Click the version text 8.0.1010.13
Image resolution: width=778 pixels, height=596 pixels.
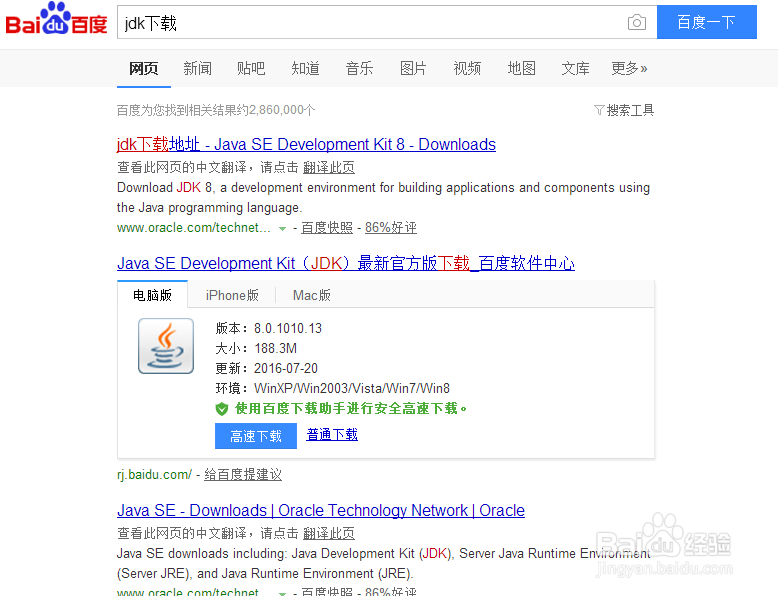point(288,329)
